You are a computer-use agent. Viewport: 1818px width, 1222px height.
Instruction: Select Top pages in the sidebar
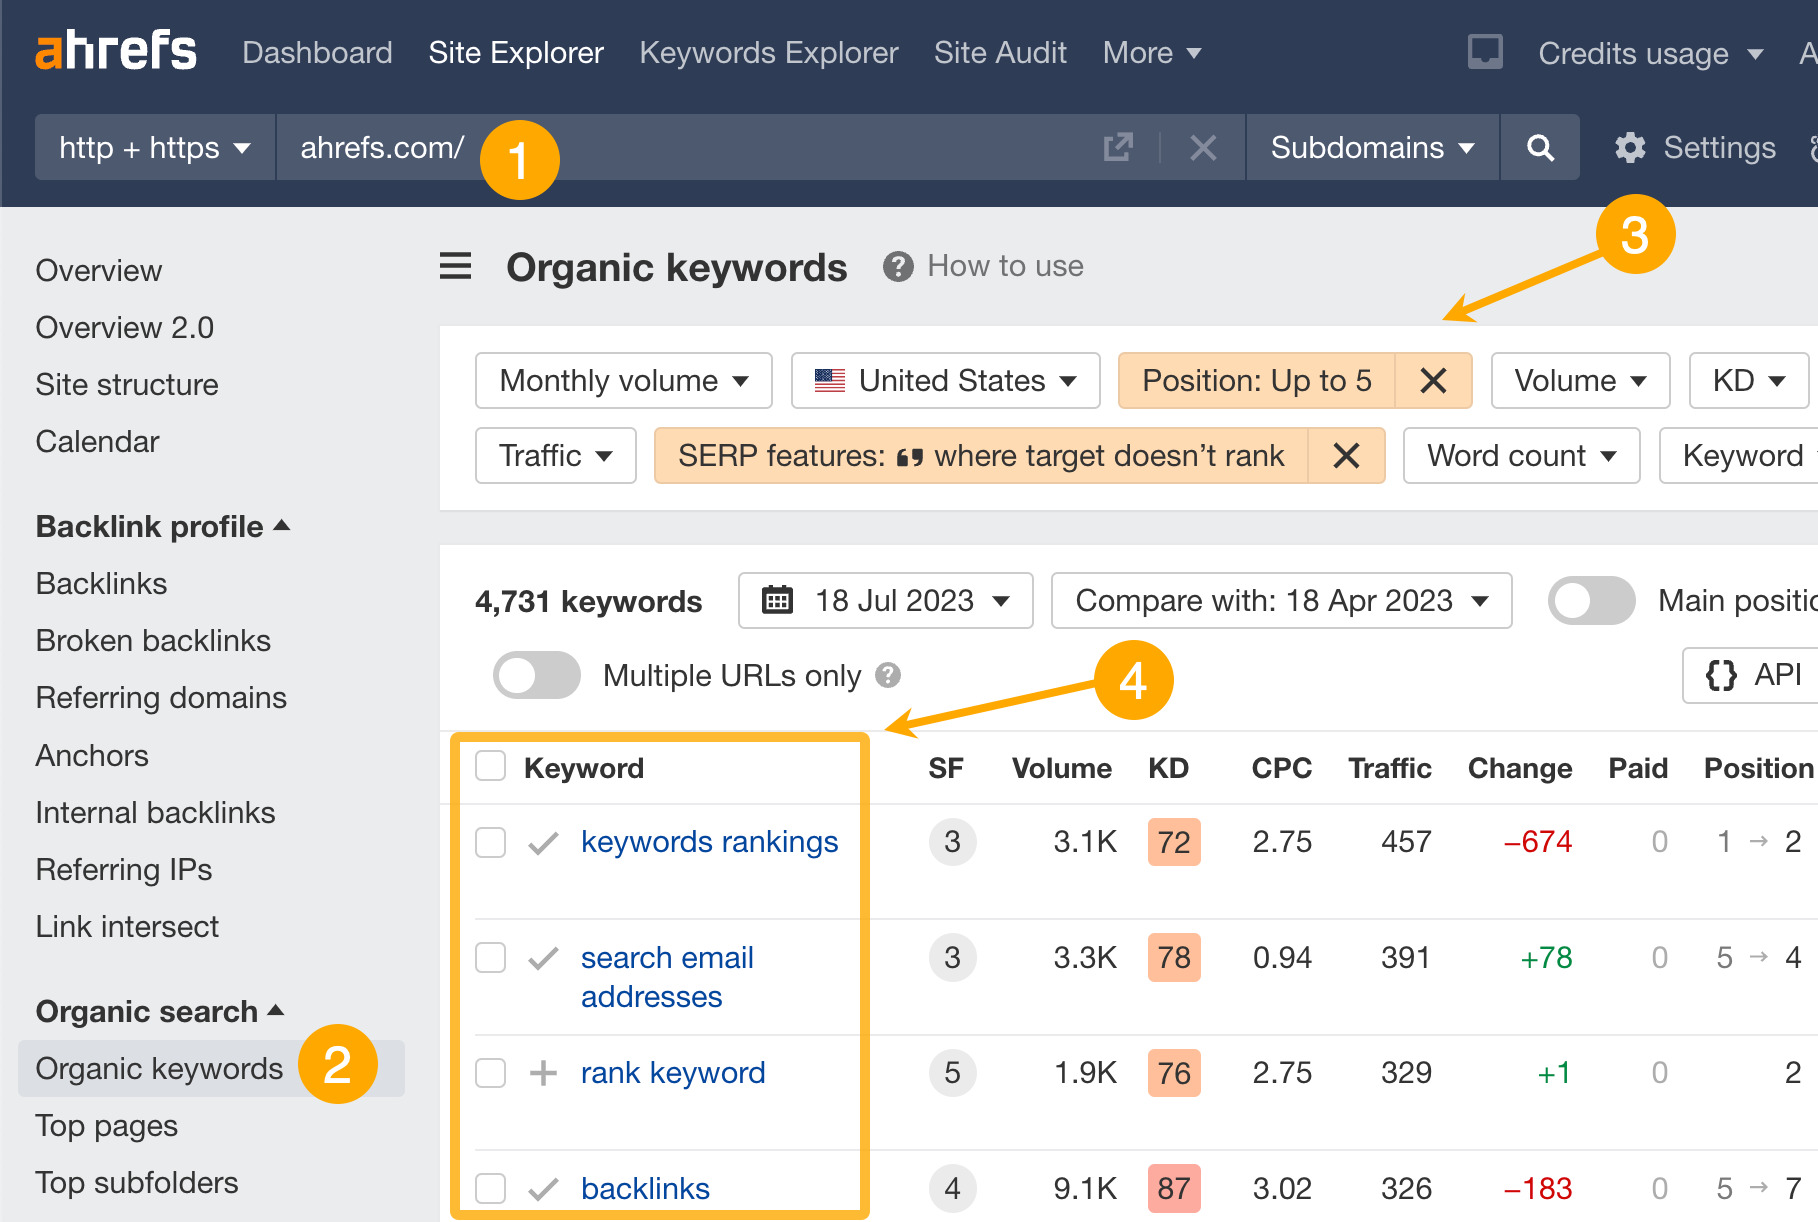pos(107,1126)
